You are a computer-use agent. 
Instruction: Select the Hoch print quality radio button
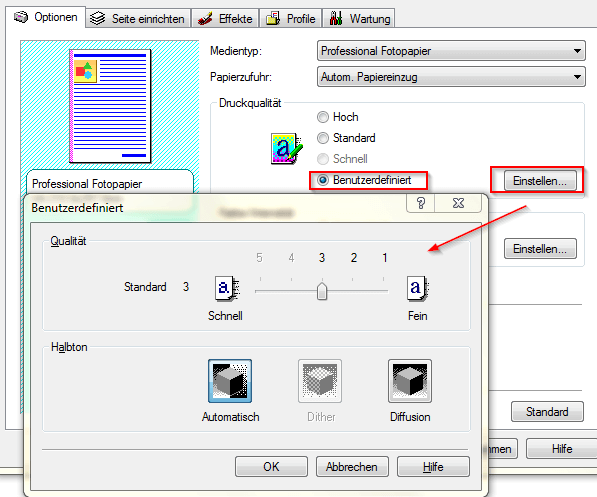323,117
